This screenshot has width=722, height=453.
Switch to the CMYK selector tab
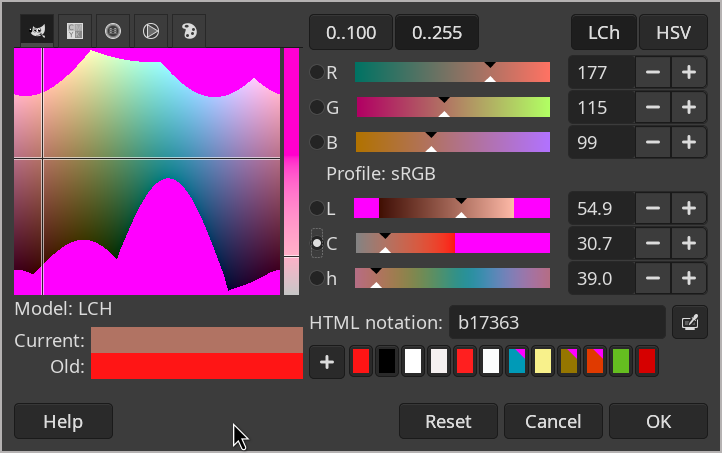coord(75,31)
